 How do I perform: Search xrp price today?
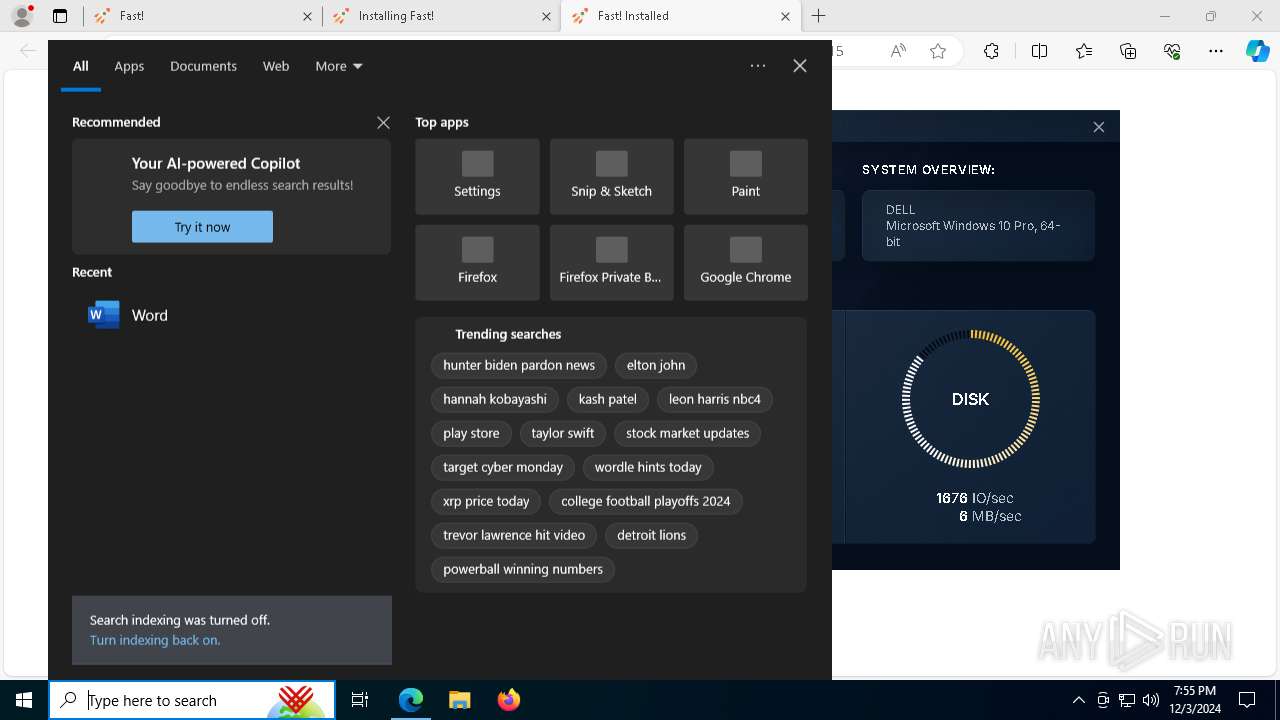[486, 501]
